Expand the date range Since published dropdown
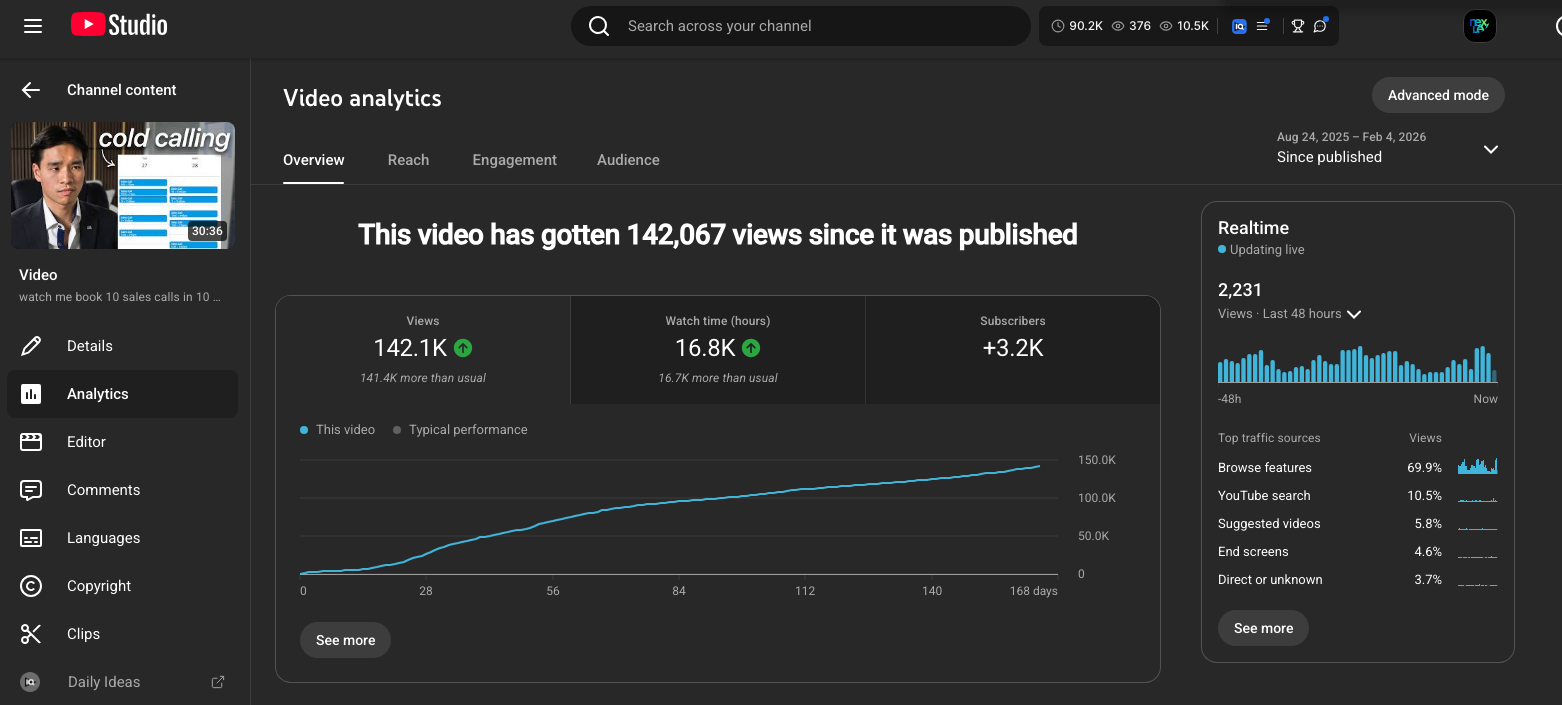The height and width of the screenshot is (705, 1562). click(x=1490, y=148)
